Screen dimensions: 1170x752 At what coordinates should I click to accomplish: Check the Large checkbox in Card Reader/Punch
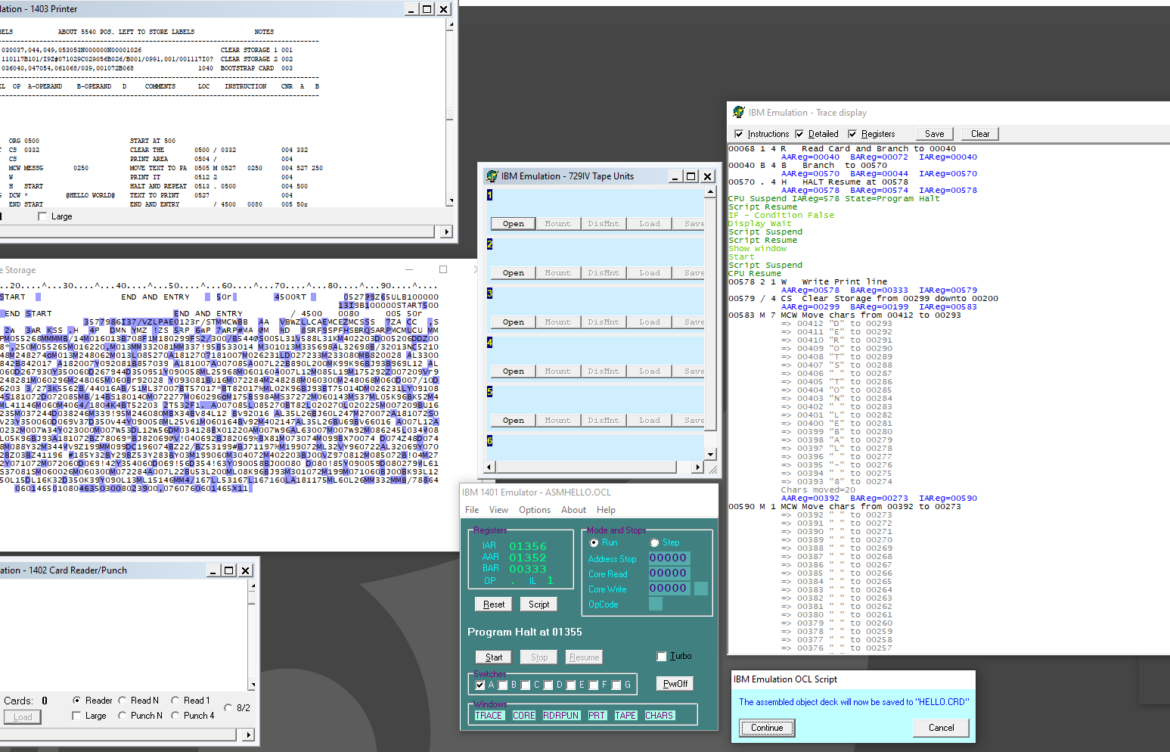[76, 715]
